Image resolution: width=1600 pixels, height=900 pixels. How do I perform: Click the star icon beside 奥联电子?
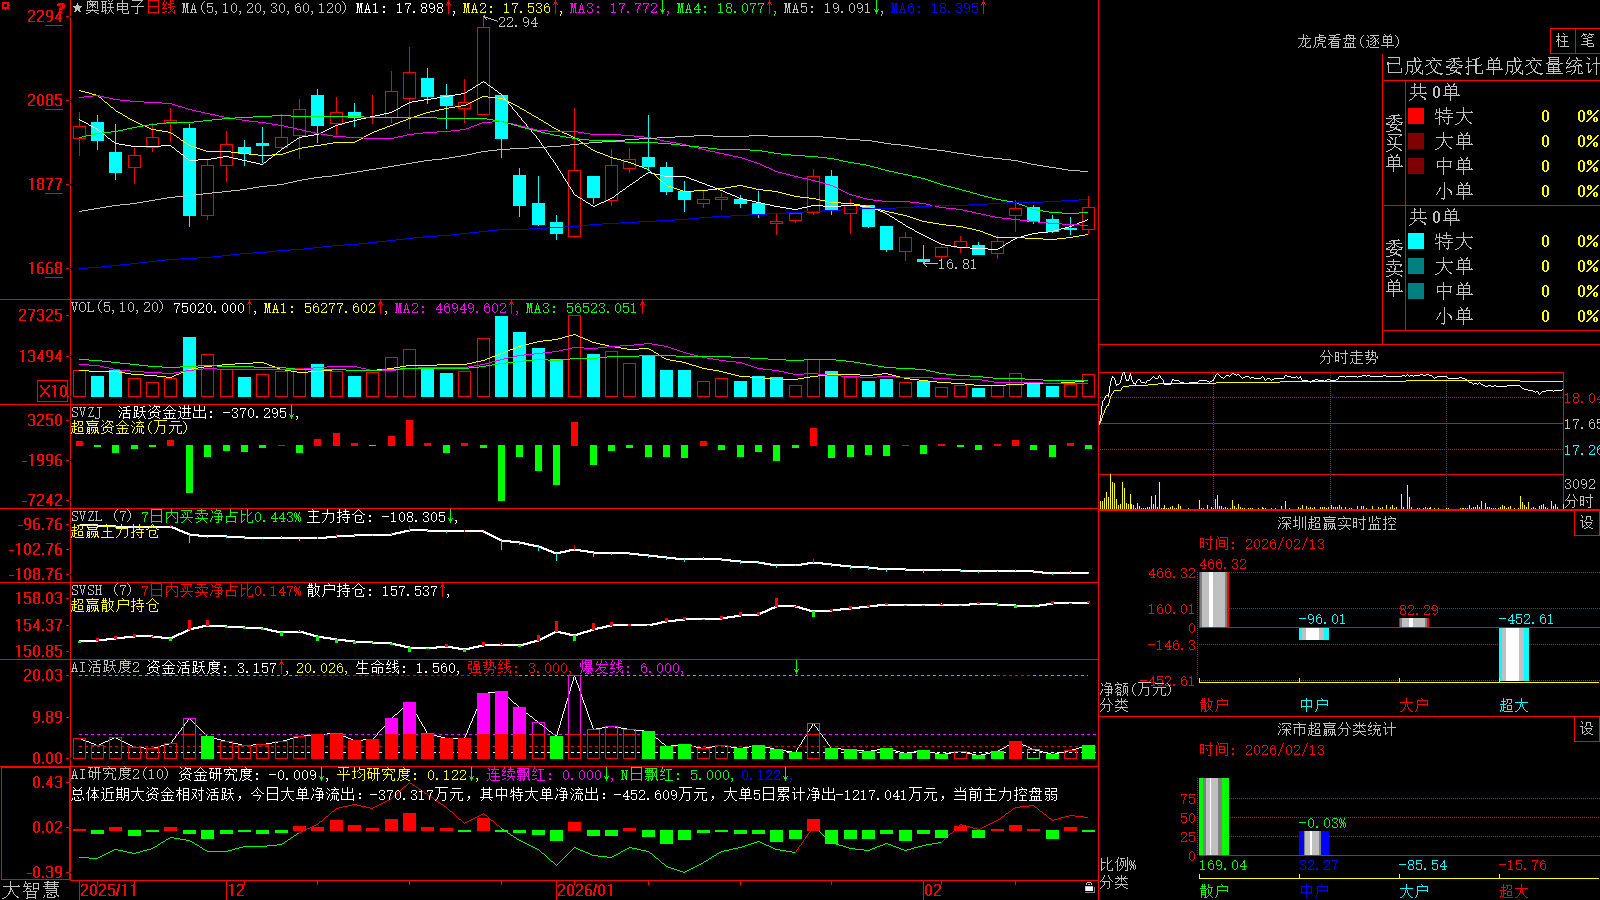(x=78, y=8)
